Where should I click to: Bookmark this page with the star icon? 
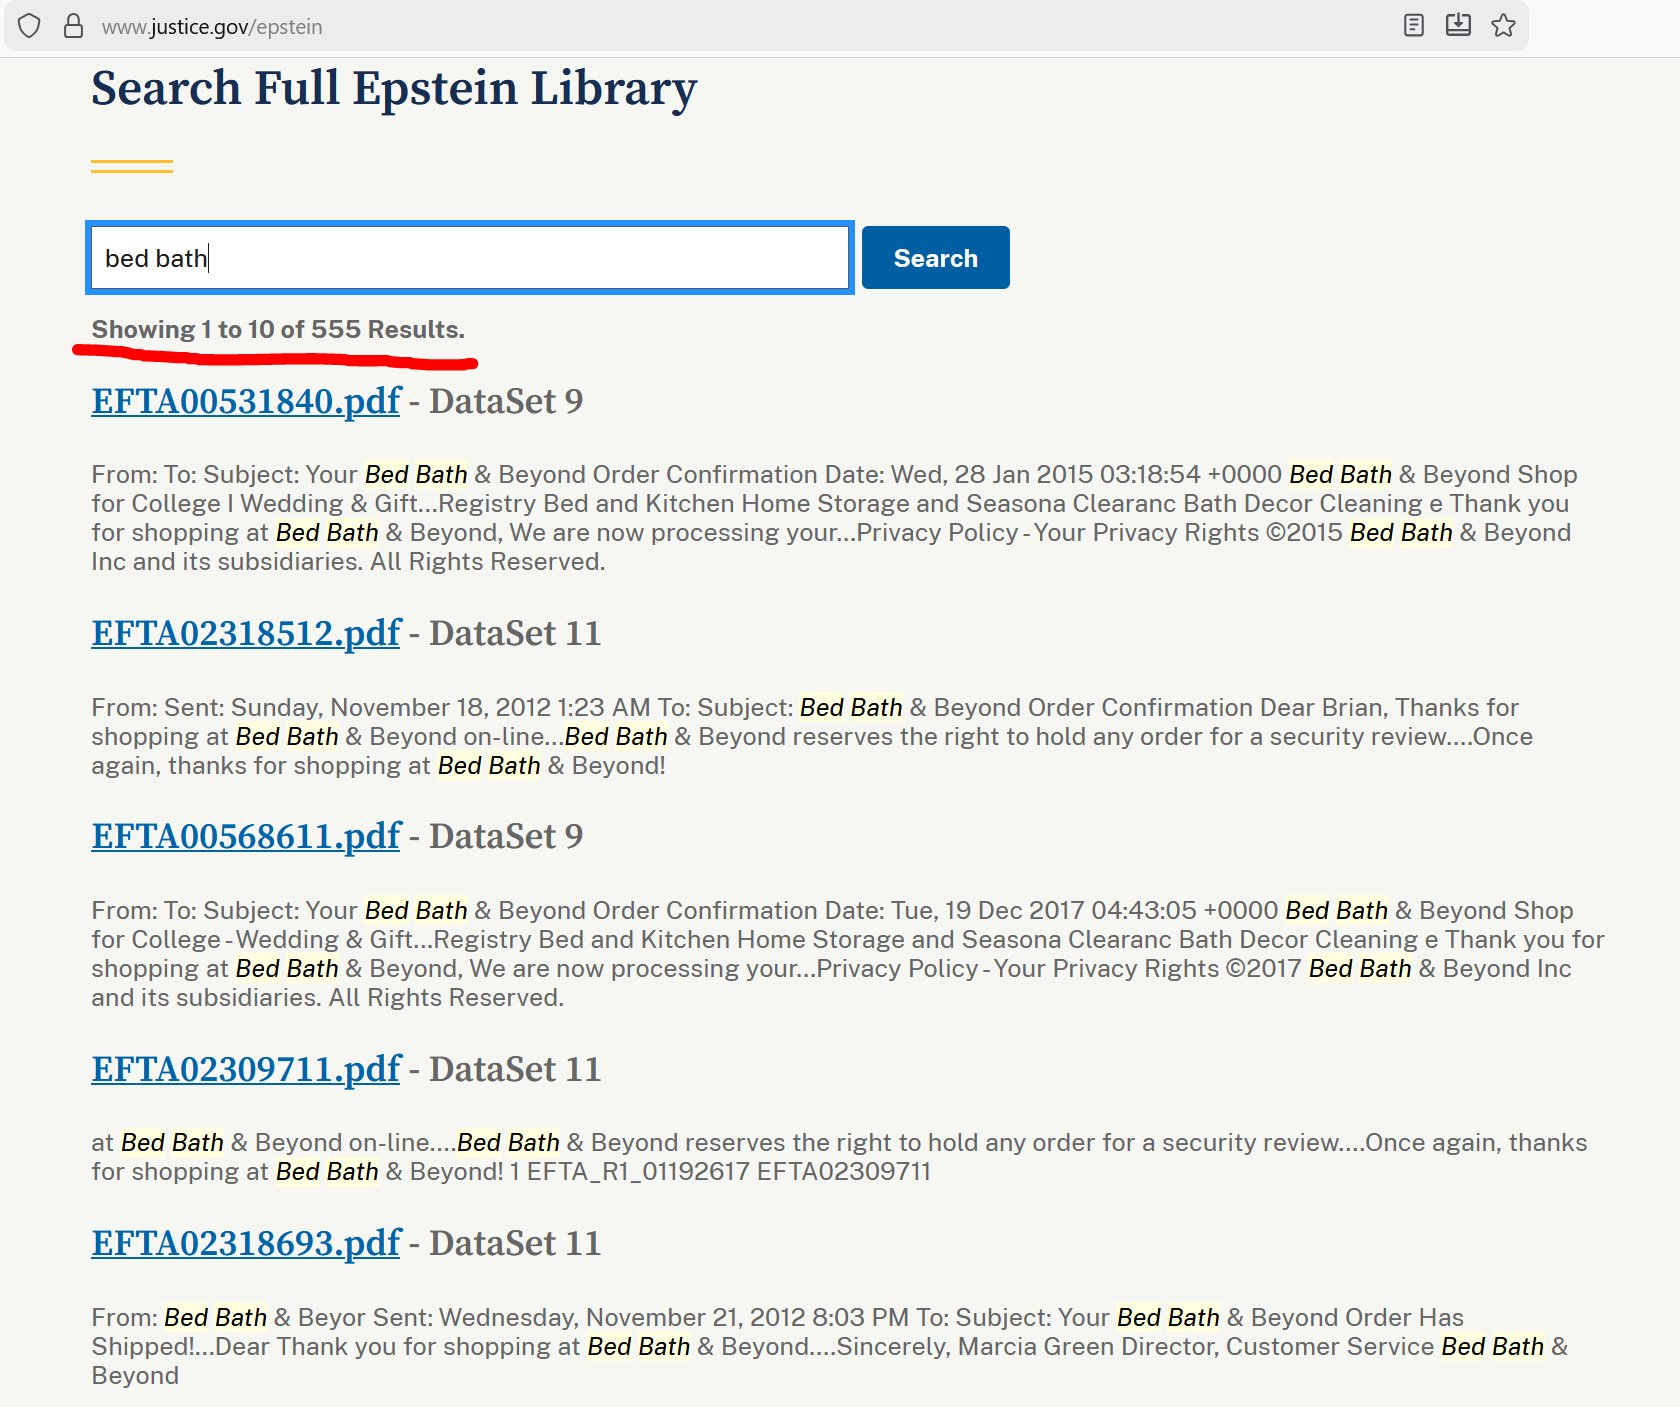tap(1503, 25)
